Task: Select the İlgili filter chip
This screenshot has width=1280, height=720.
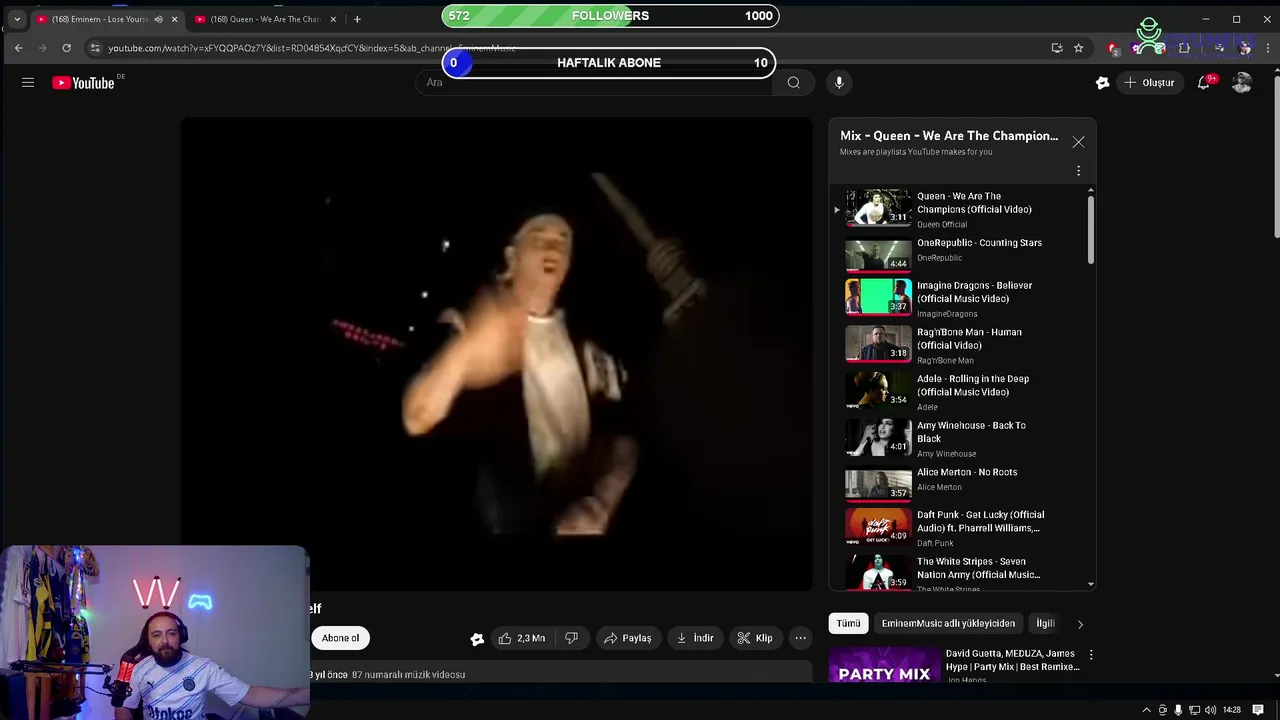Action: pyautogui.click(x=1045, y=623)
